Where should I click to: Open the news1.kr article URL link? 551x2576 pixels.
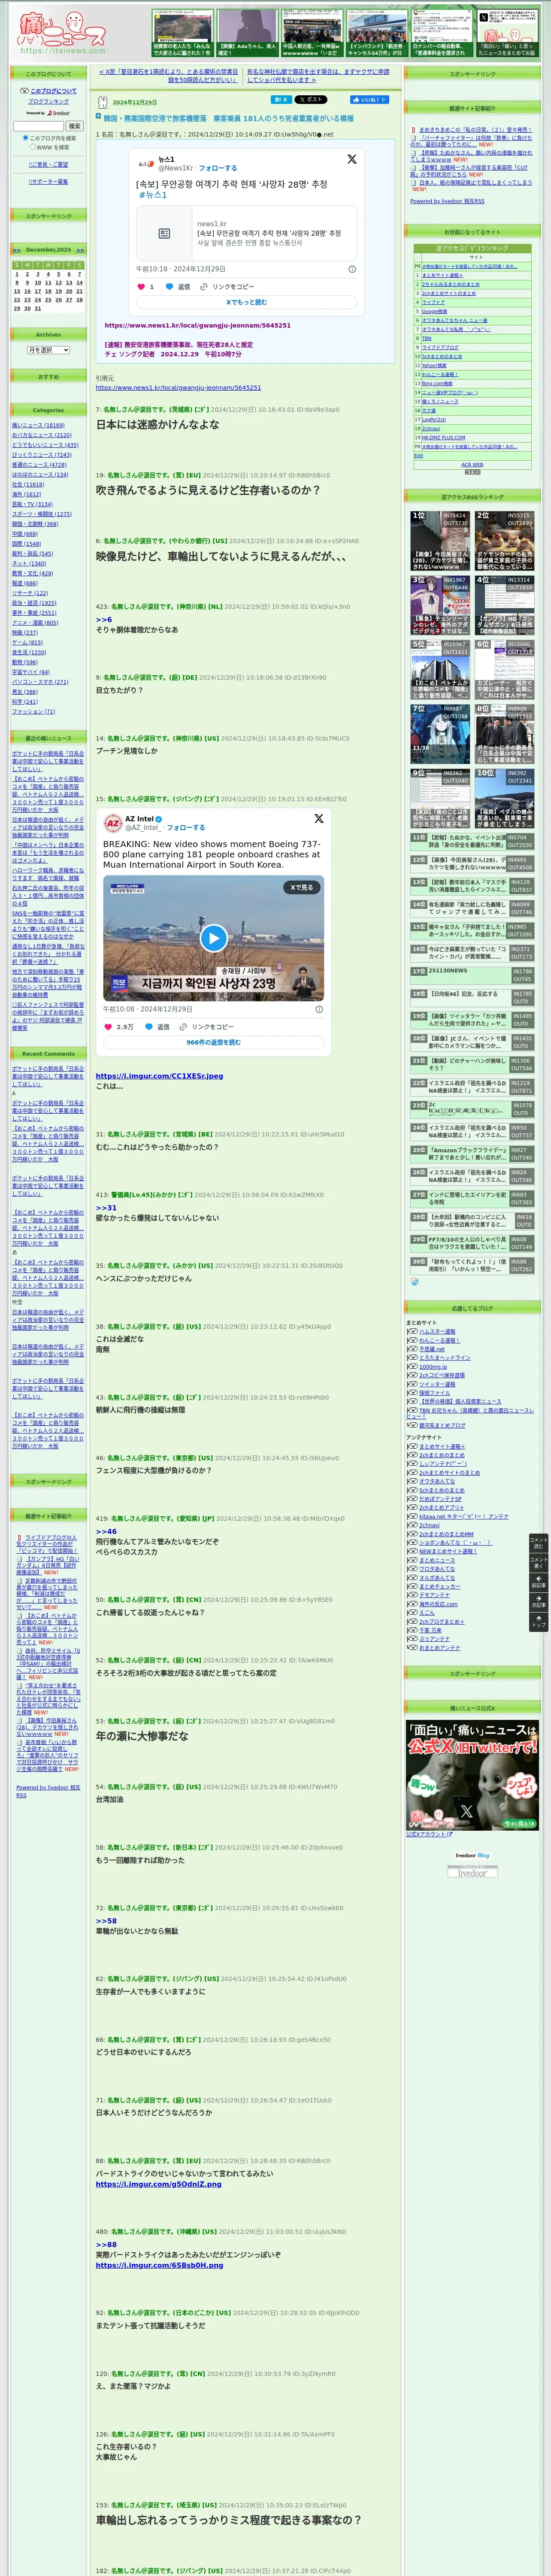click(x=197, y=325)
